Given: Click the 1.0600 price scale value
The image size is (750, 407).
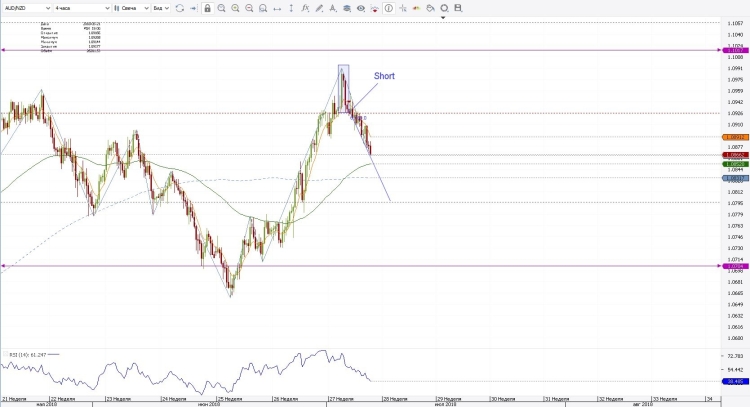Looking at the screenshot, I should pyautogui.click(x=735, y=338).
